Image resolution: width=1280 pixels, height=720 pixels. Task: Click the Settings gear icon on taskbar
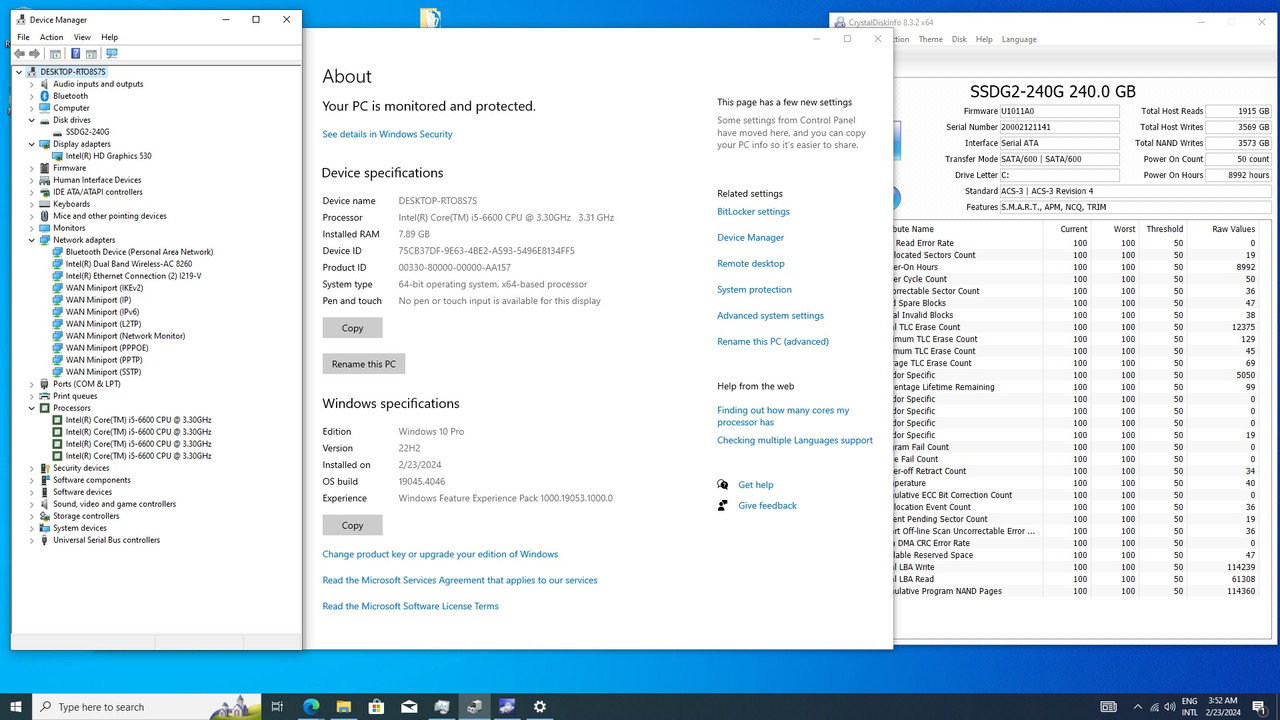(x=540, y=706)
